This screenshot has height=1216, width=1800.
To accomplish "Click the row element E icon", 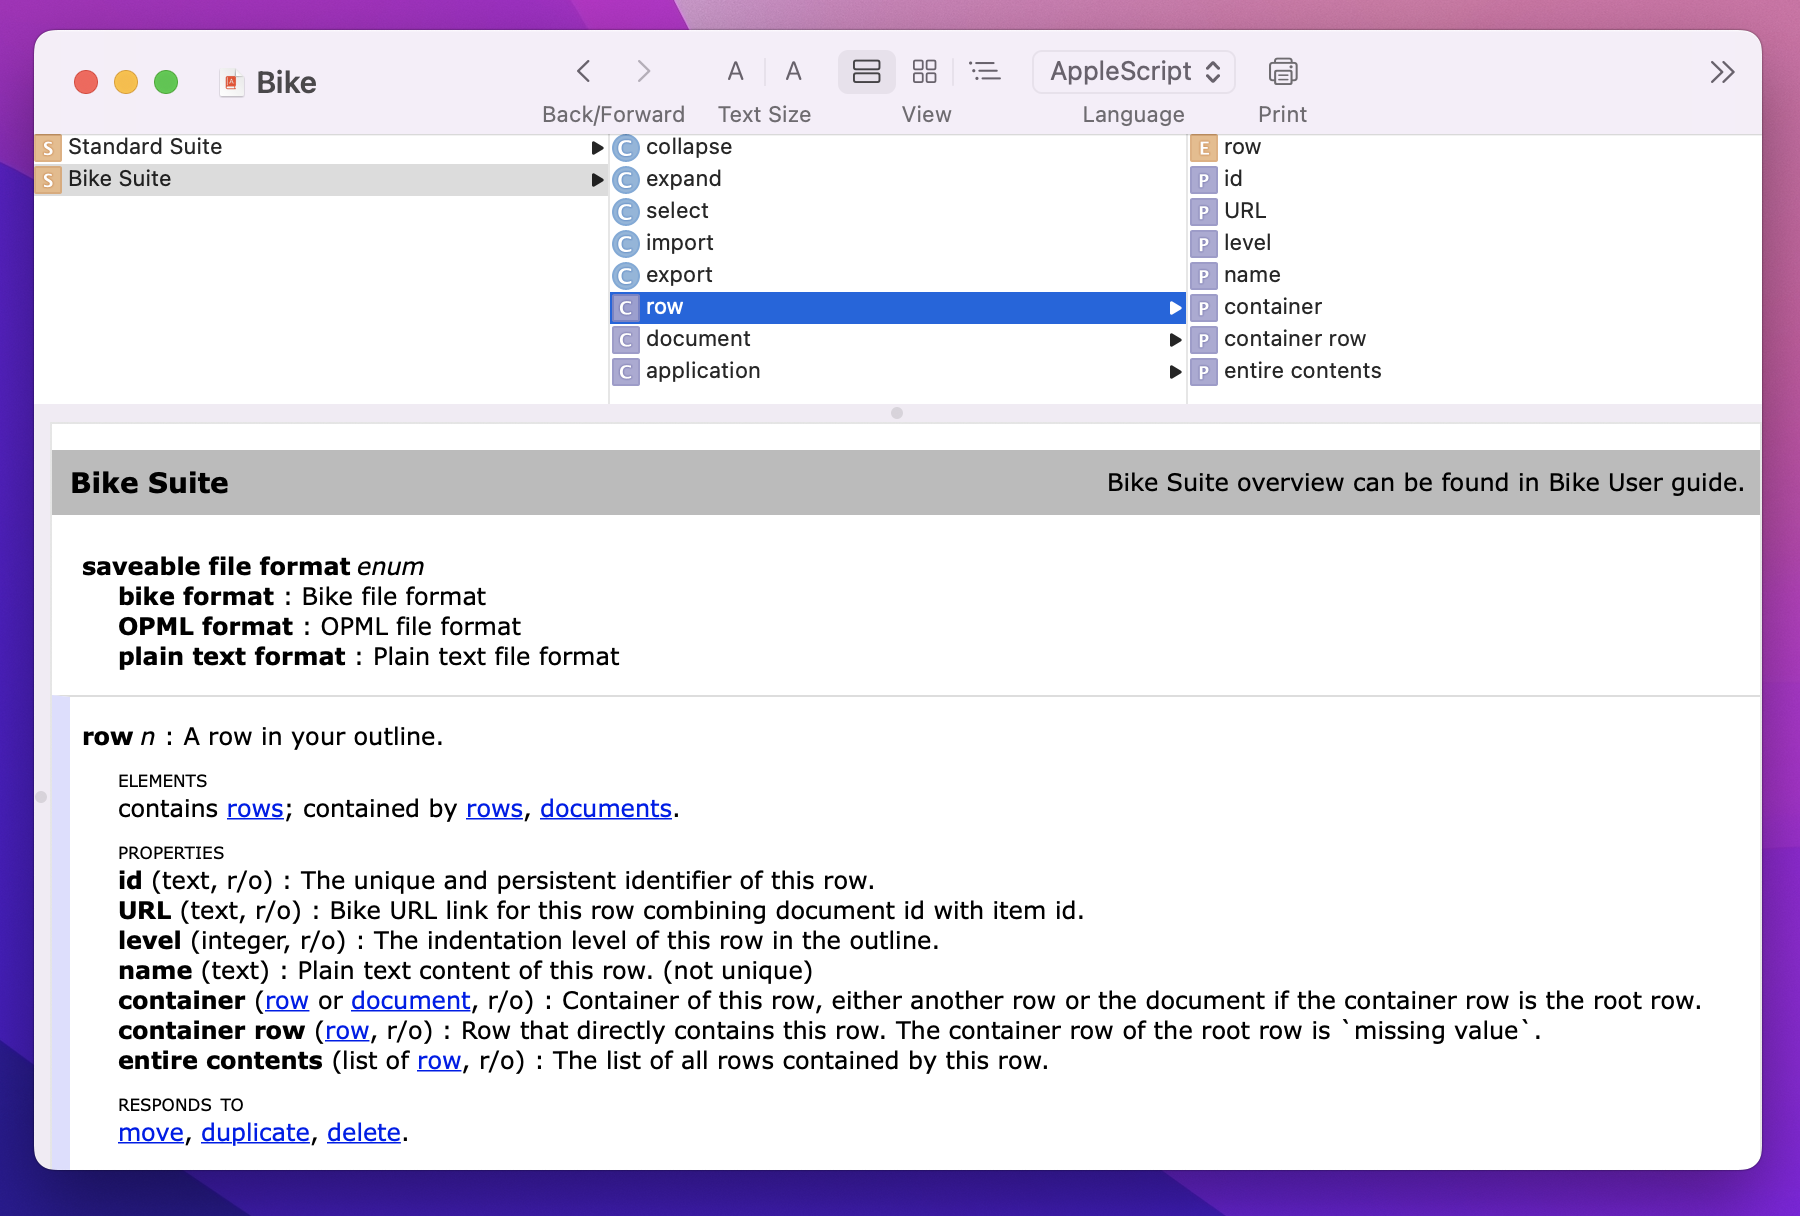I will (x=1204, y=148).
